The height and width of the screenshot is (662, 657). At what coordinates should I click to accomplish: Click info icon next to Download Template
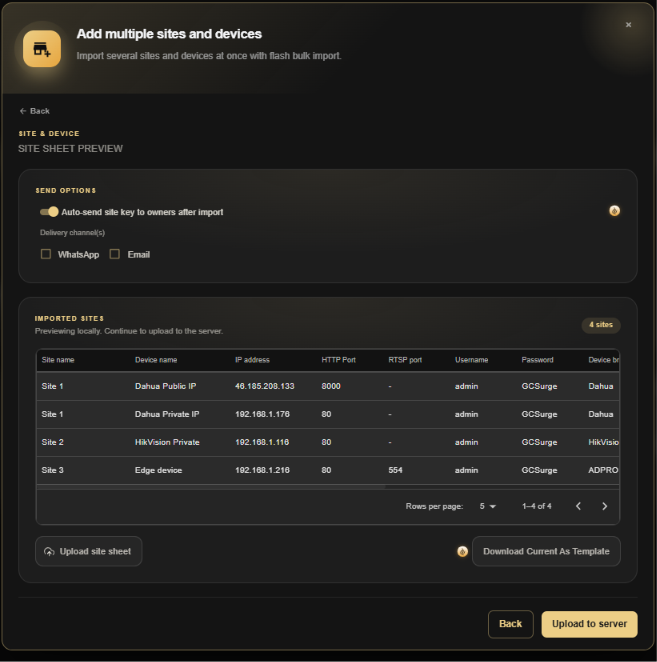click(462, 551)
